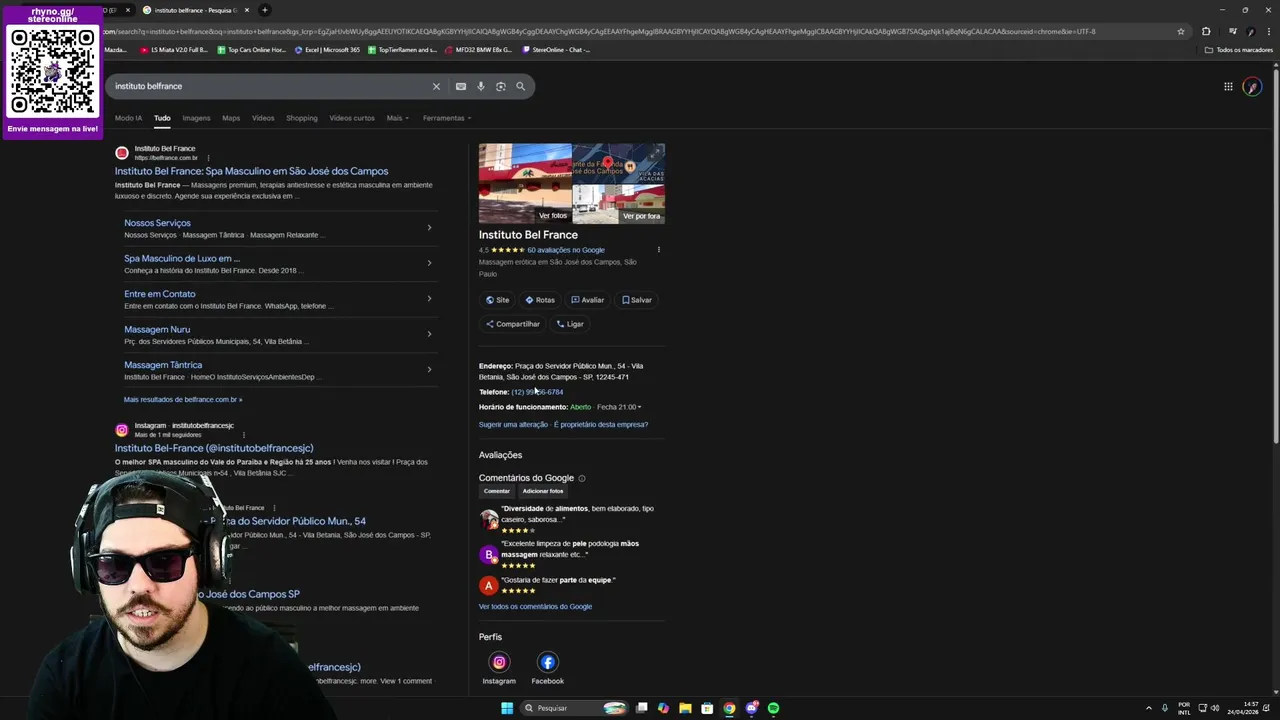Open the Facebook profile icon
This screenshot has height=720, width=1280.
[x=547, y=662]
